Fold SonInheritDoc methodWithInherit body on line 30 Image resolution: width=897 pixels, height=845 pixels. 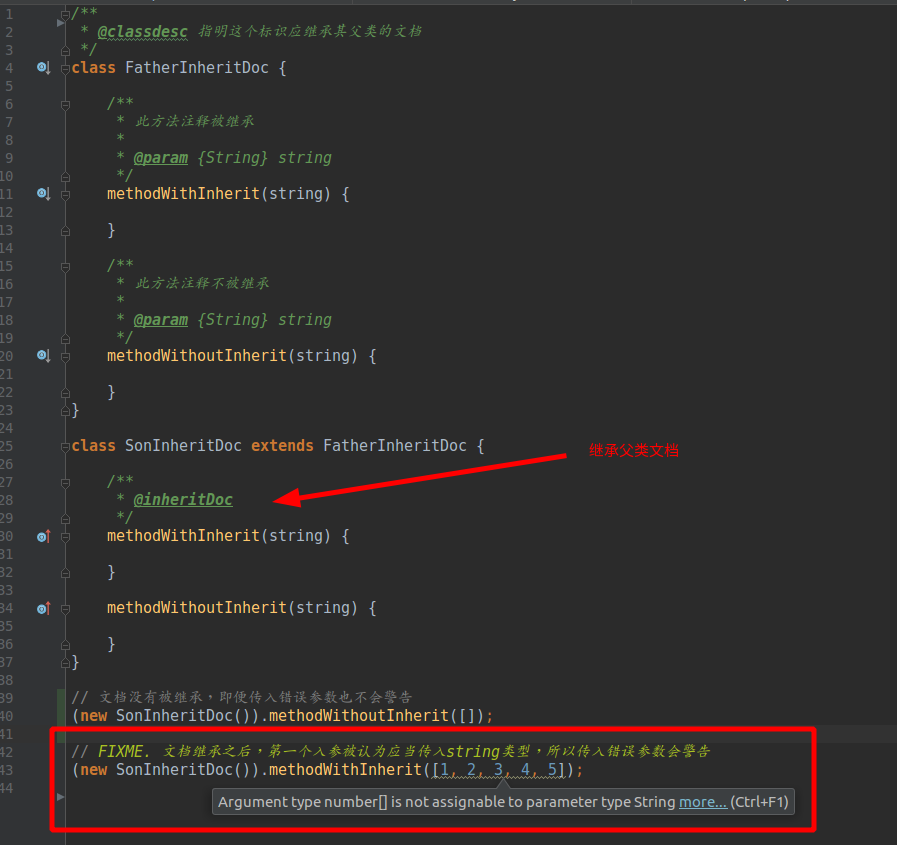pos(65,537)
